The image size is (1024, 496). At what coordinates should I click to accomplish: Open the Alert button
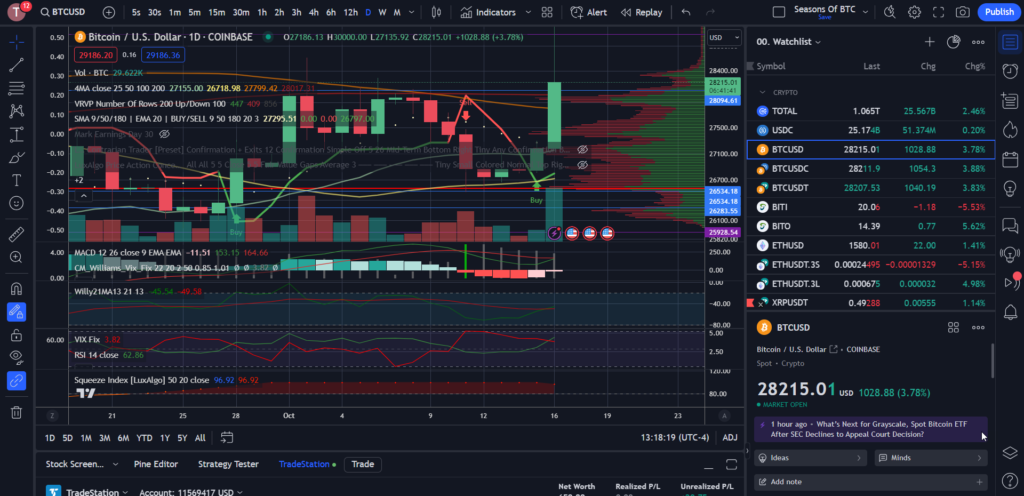pyautogui.click(x=588, y=12)
